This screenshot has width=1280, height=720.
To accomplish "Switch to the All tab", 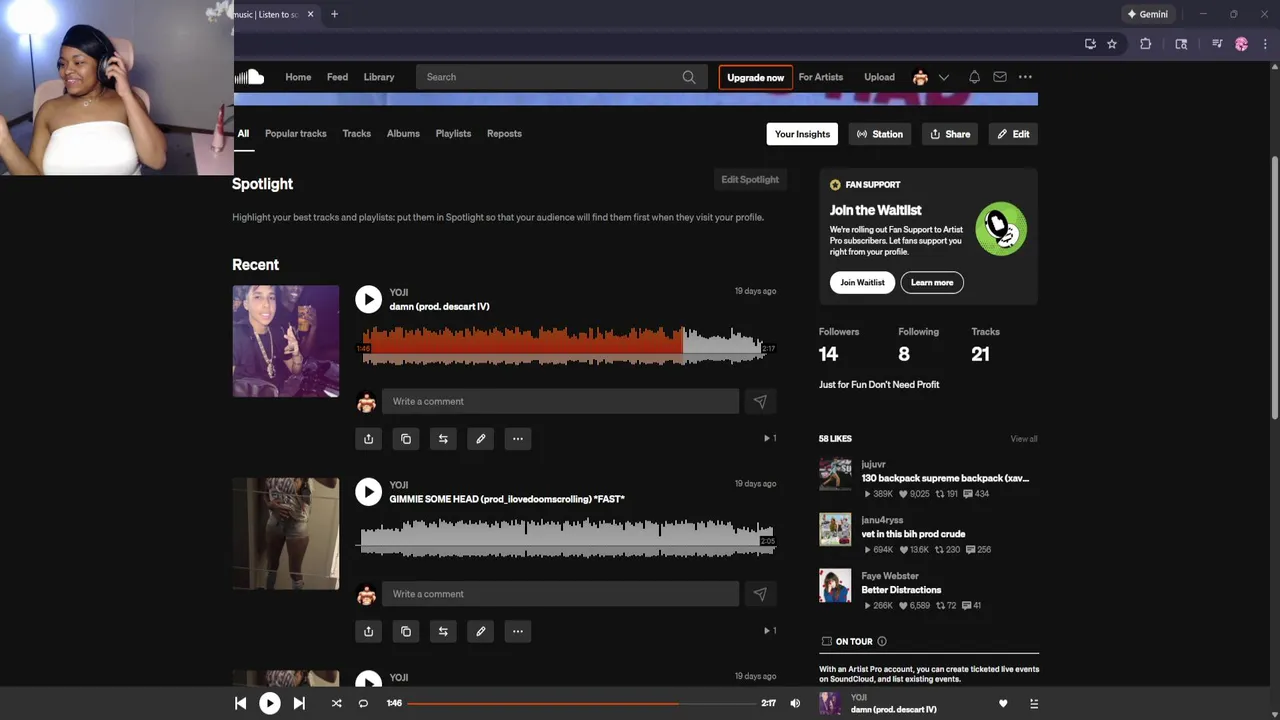I will 243,133.
